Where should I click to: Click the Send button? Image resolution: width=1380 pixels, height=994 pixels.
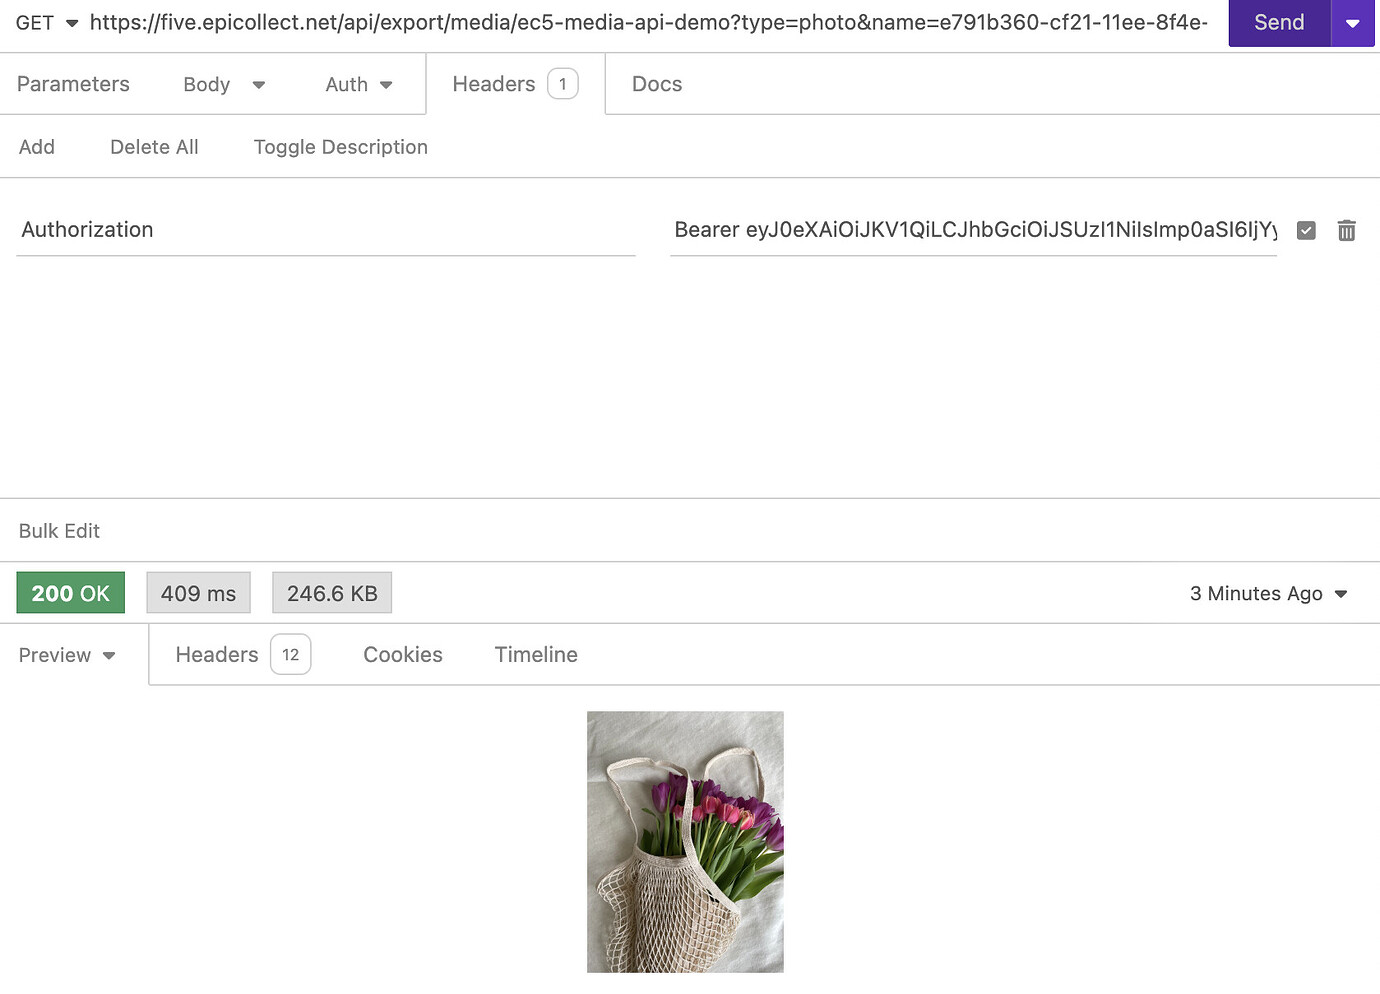click(1278, 22)
